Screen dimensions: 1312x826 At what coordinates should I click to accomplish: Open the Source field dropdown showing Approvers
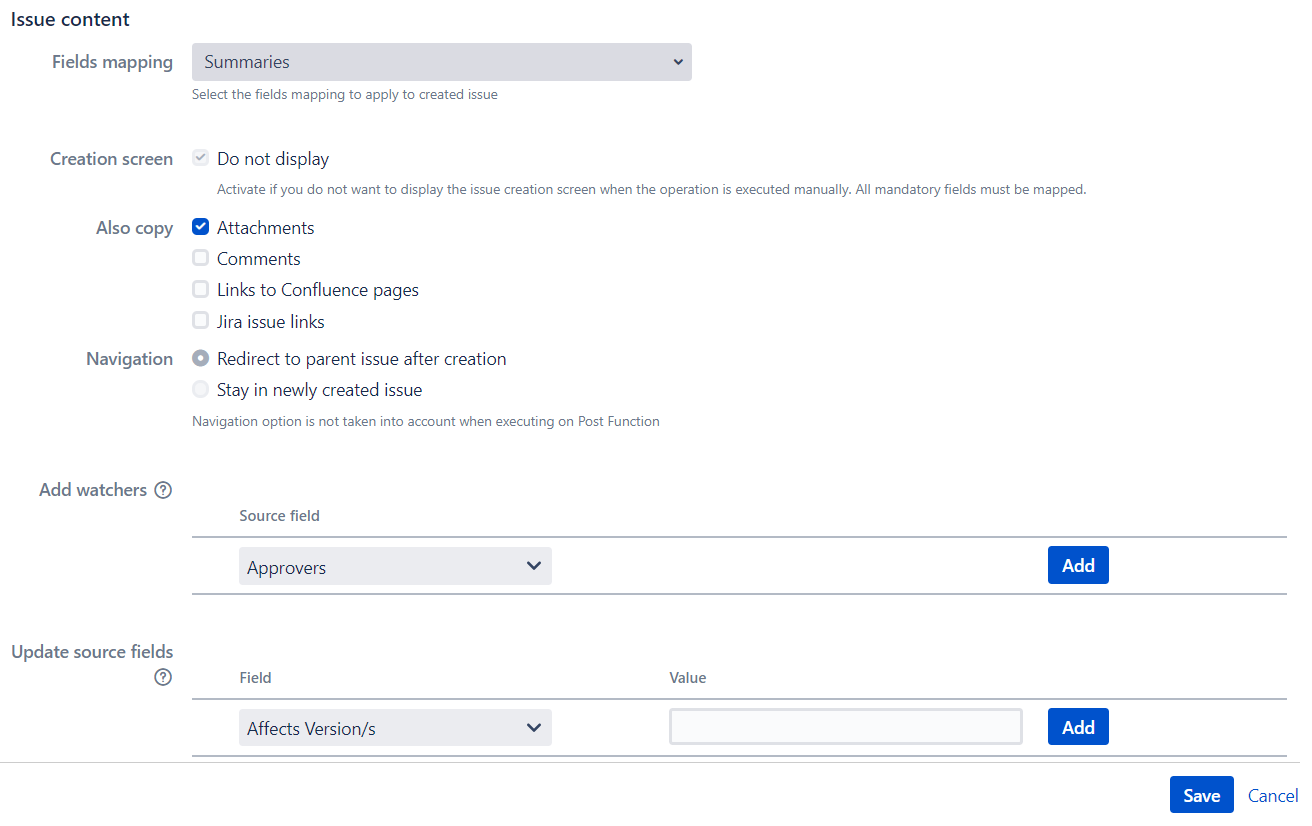(395, 566)
